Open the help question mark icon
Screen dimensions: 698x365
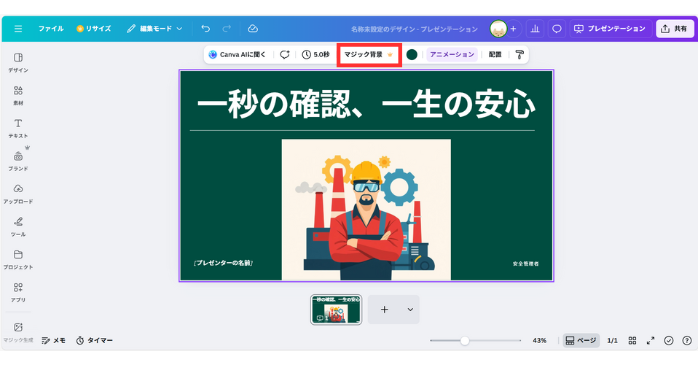click(687, 341)
